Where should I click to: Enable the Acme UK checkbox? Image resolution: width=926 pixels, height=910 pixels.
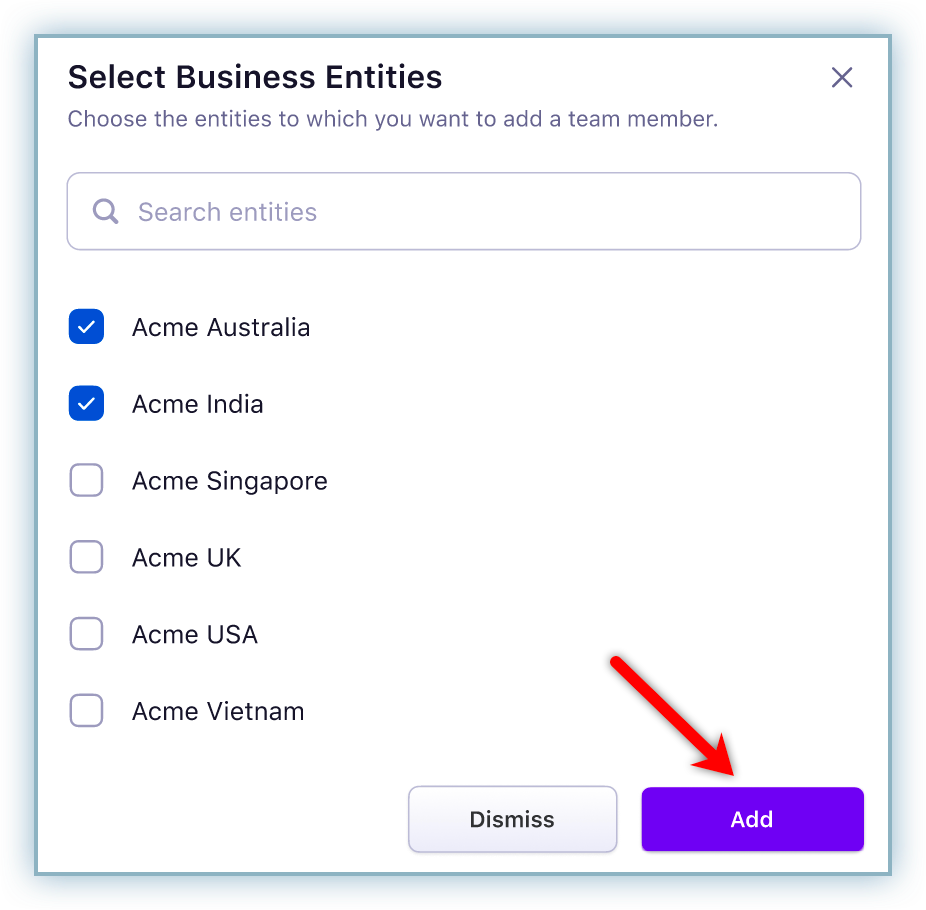pos(86,557)
